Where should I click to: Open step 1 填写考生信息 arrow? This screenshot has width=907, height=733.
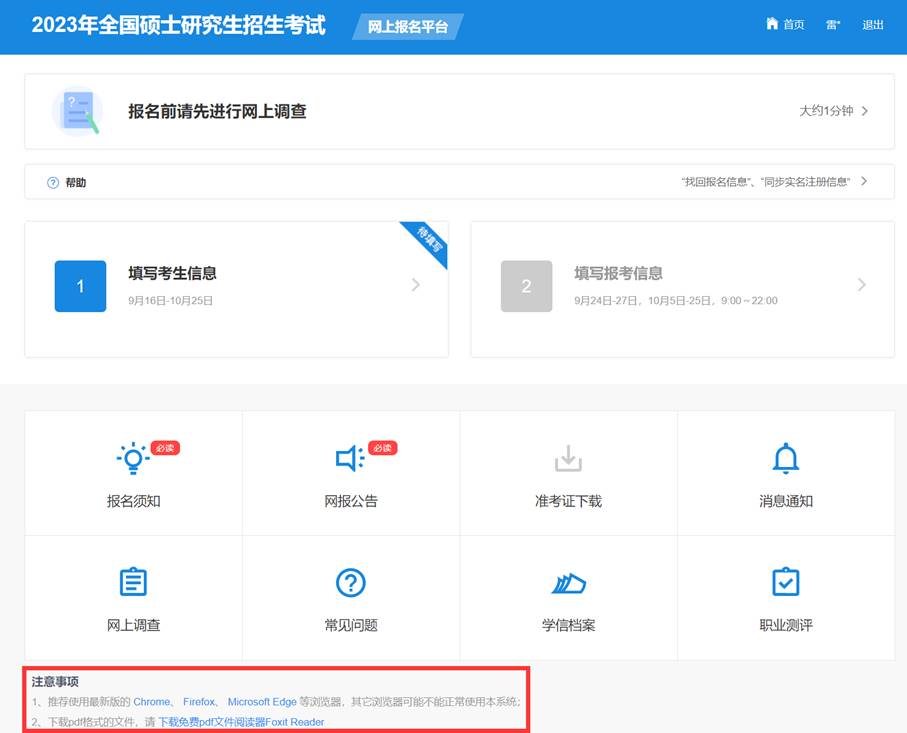[416, 285]
